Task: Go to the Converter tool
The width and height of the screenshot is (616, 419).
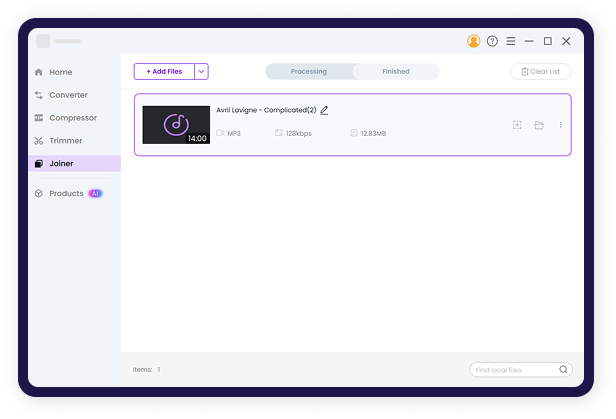Action: [x=68, y=95]
